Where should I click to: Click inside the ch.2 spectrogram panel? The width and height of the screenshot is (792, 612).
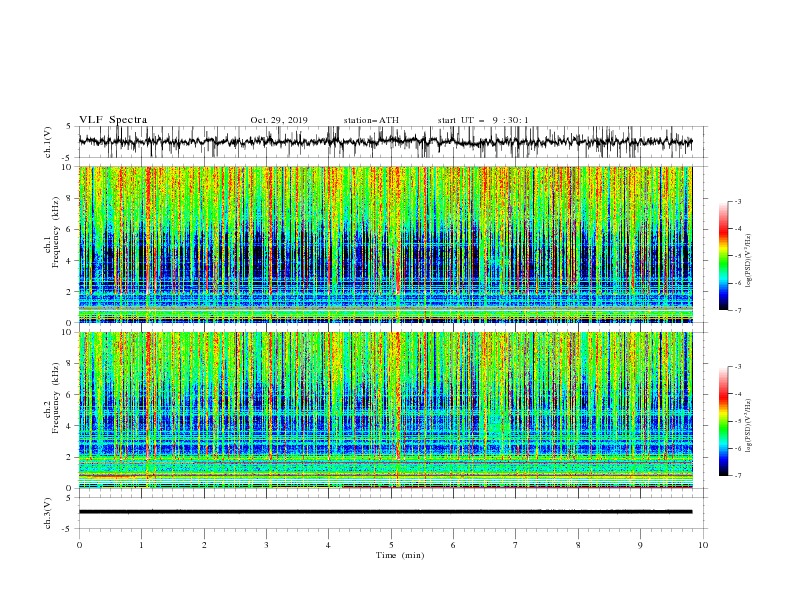click(385, 410)
